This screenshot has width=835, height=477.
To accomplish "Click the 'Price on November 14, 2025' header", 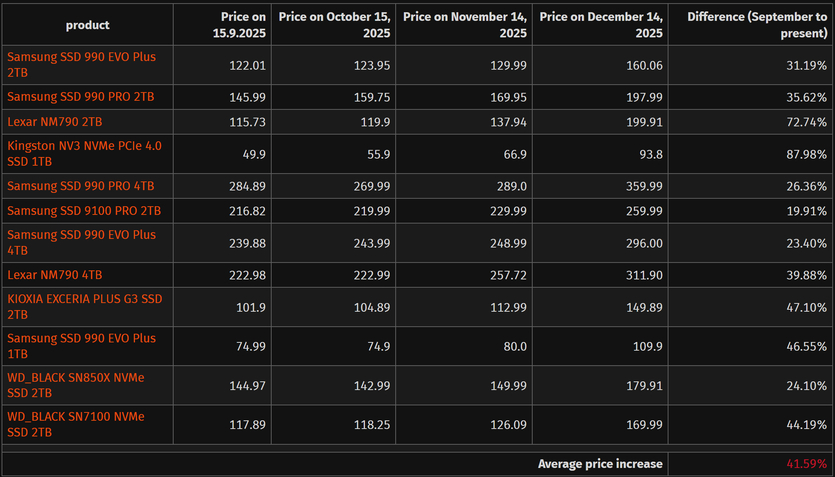I will (x=464, y=25).
